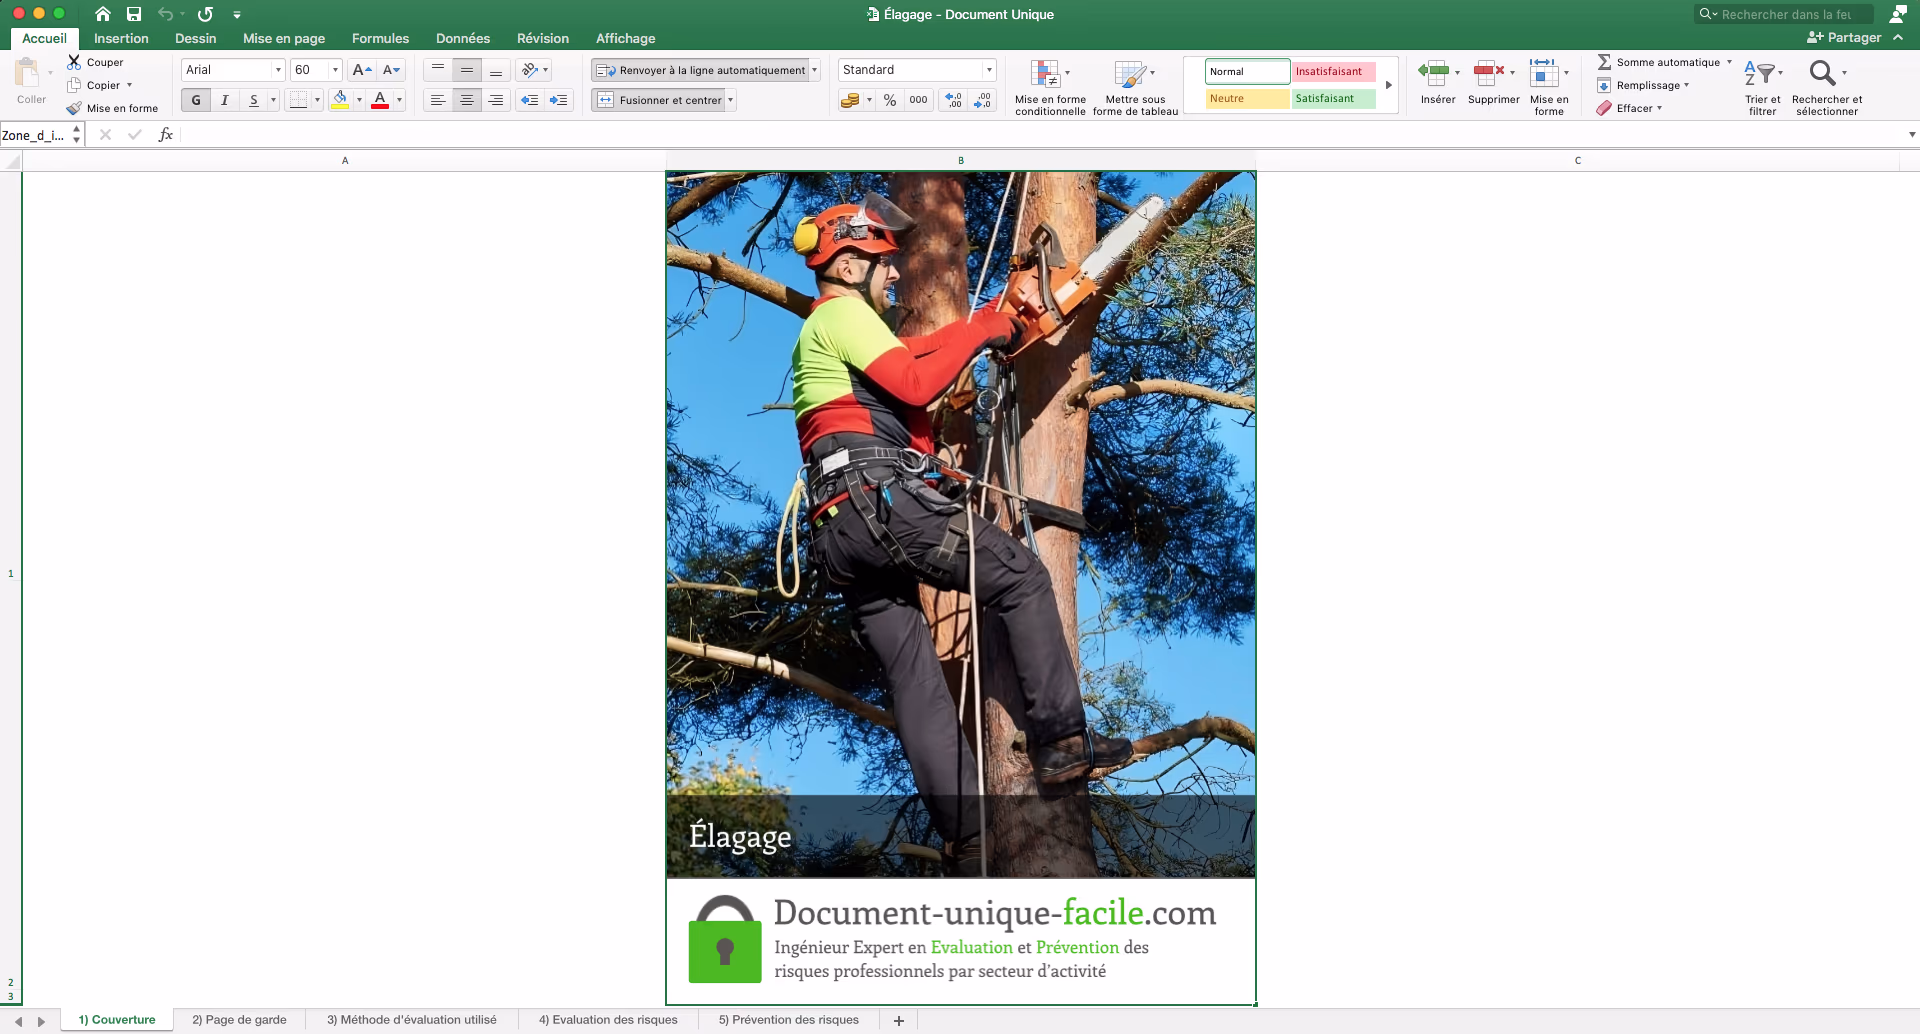
Task: Switch to sheet 2) Page de garde
Action: (x=239, y=1020)
